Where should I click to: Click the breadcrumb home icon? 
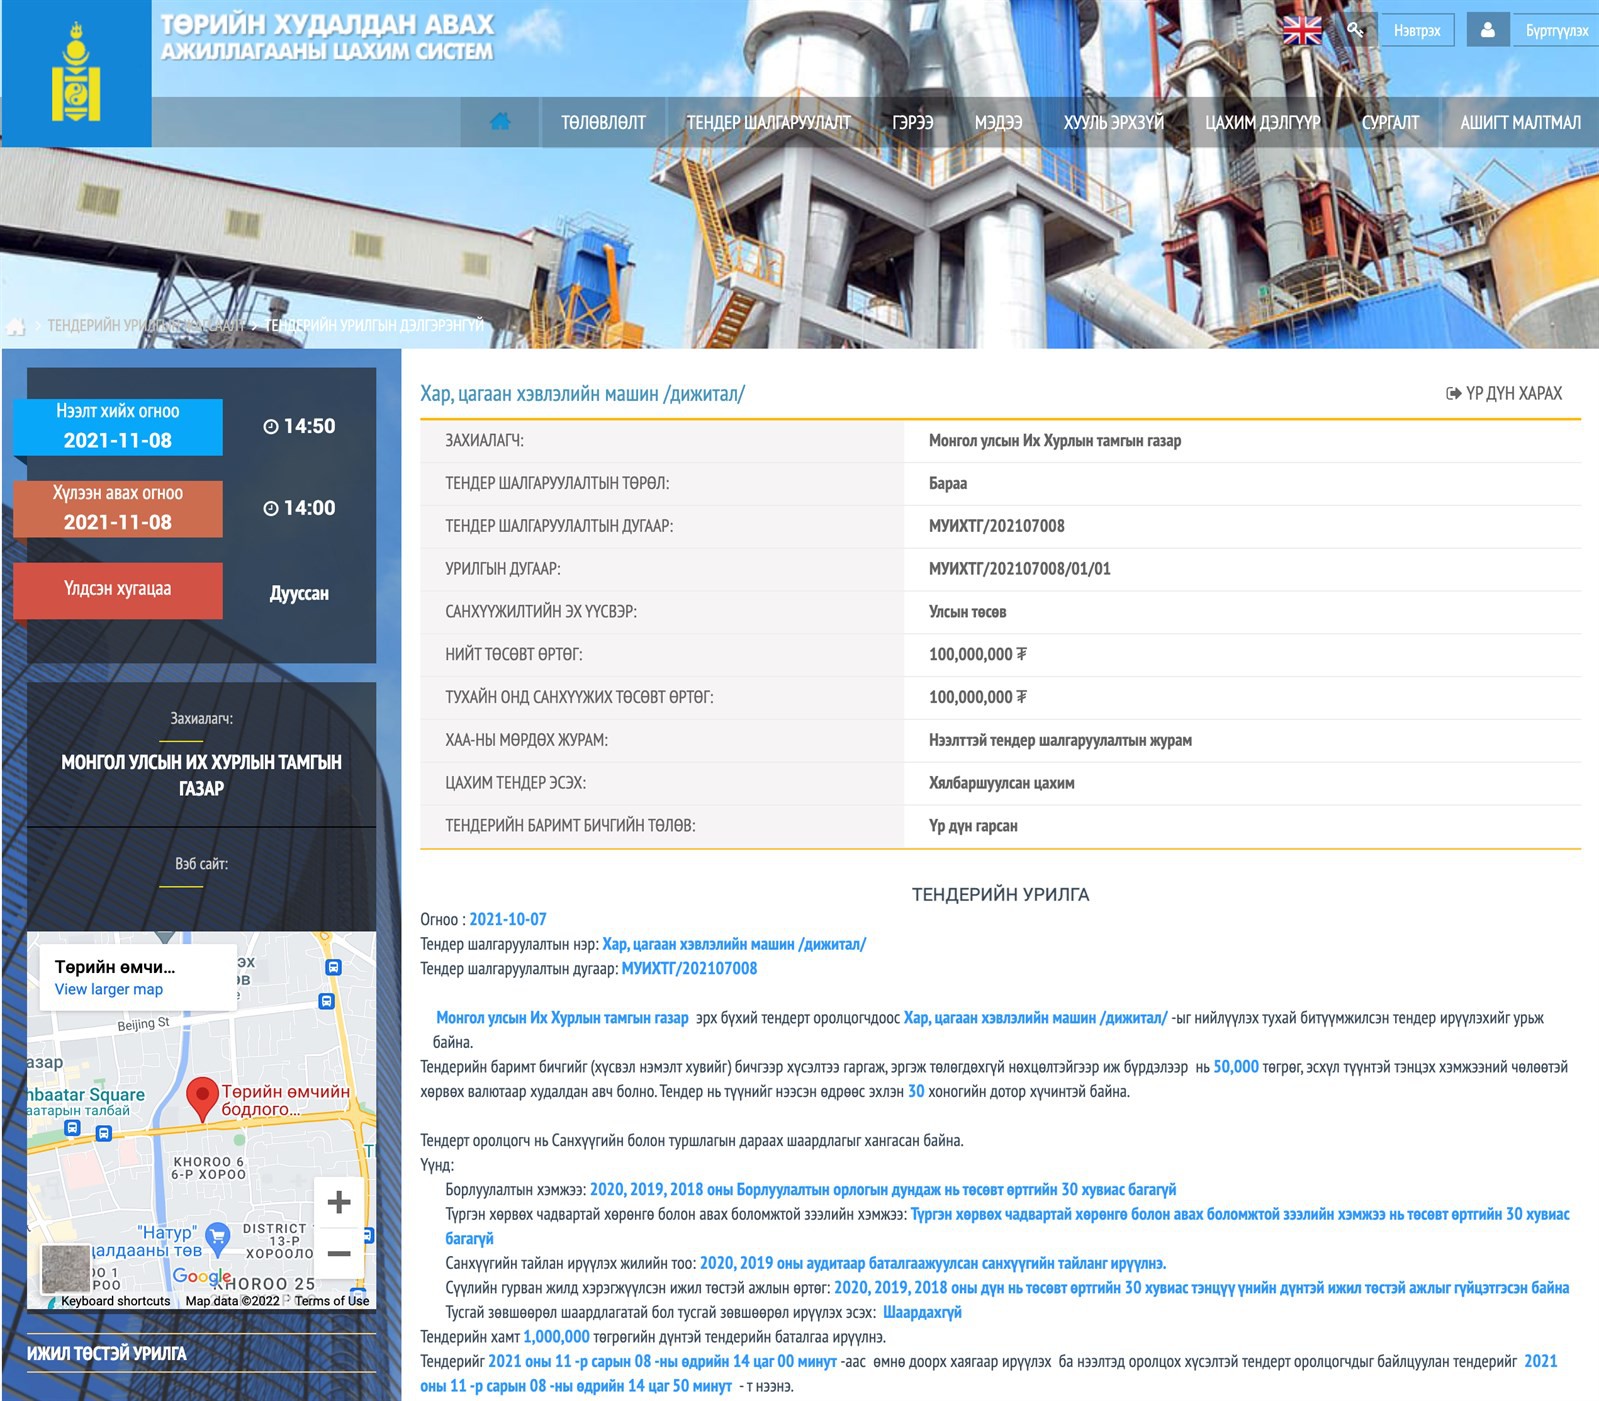pos(16,326)
